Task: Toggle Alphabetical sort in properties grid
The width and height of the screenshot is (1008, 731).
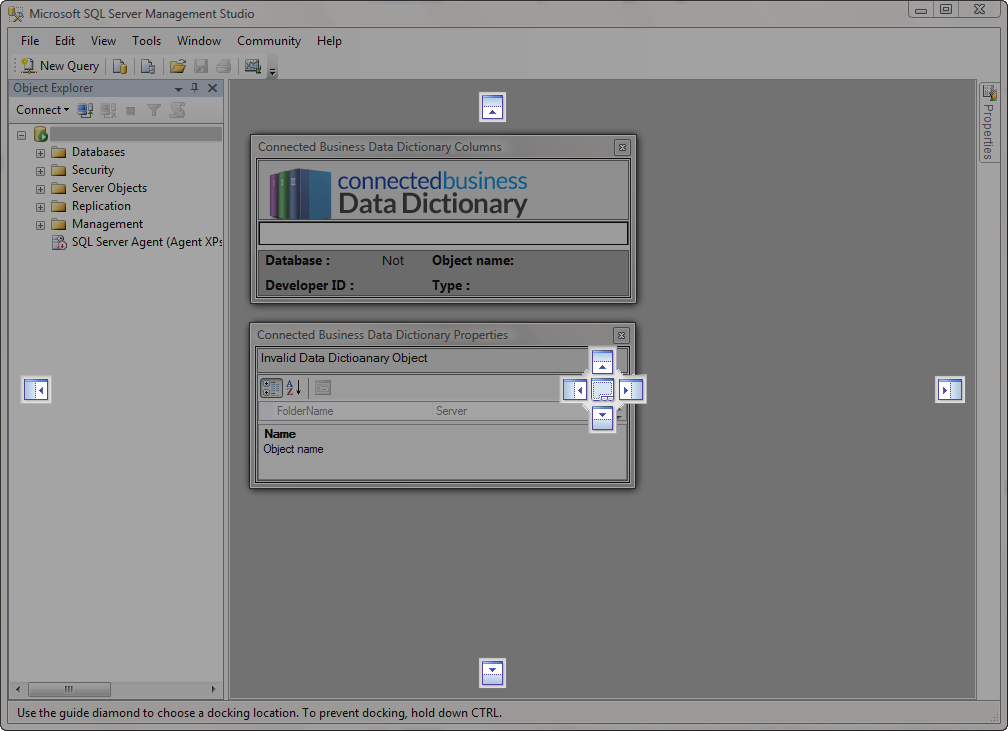Action: click(294, 388)
